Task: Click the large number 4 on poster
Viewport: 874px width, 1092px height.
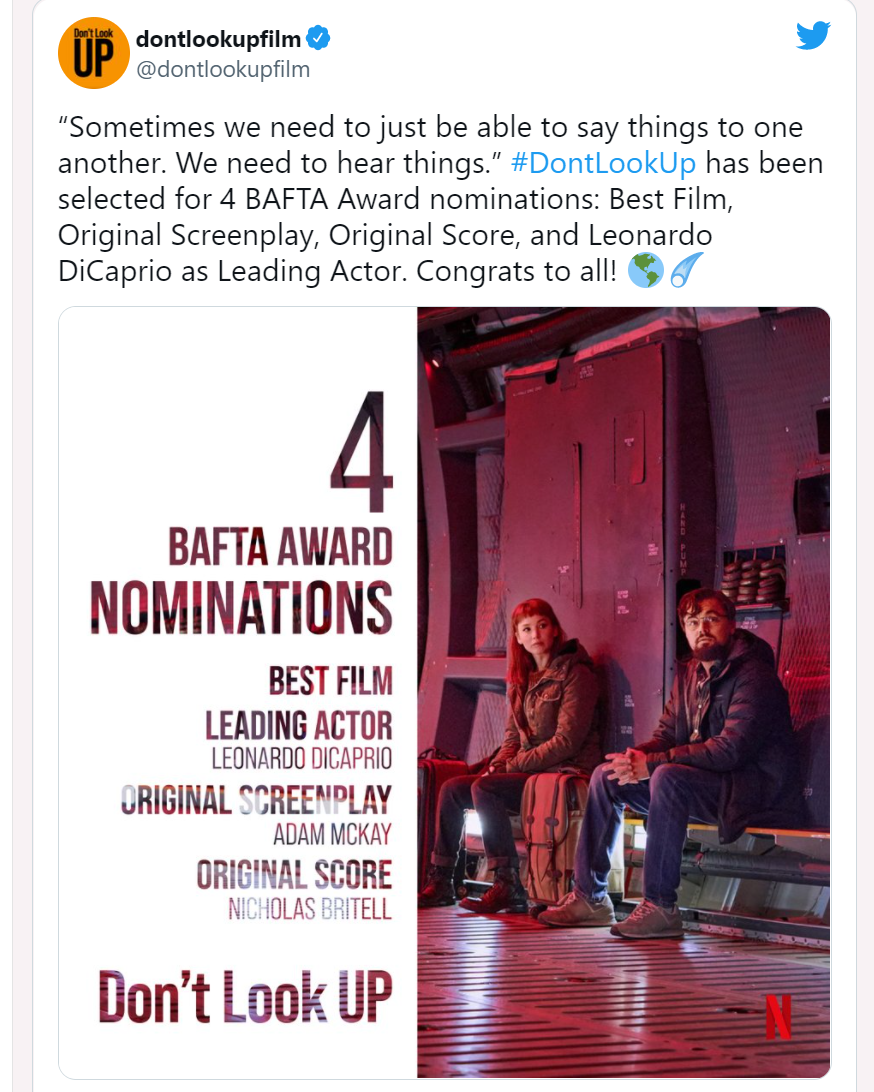Action: (362, 451)
